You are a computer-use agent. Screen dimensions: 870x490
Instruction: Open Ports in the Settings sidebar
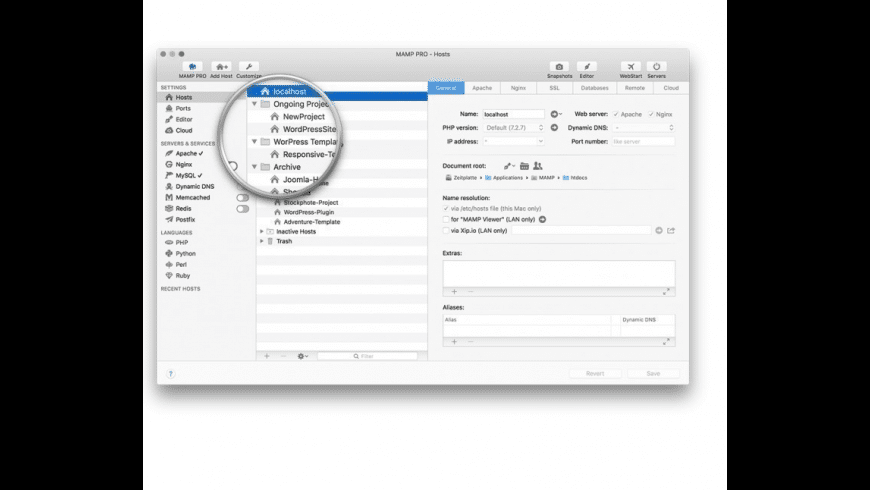point(183,108)
